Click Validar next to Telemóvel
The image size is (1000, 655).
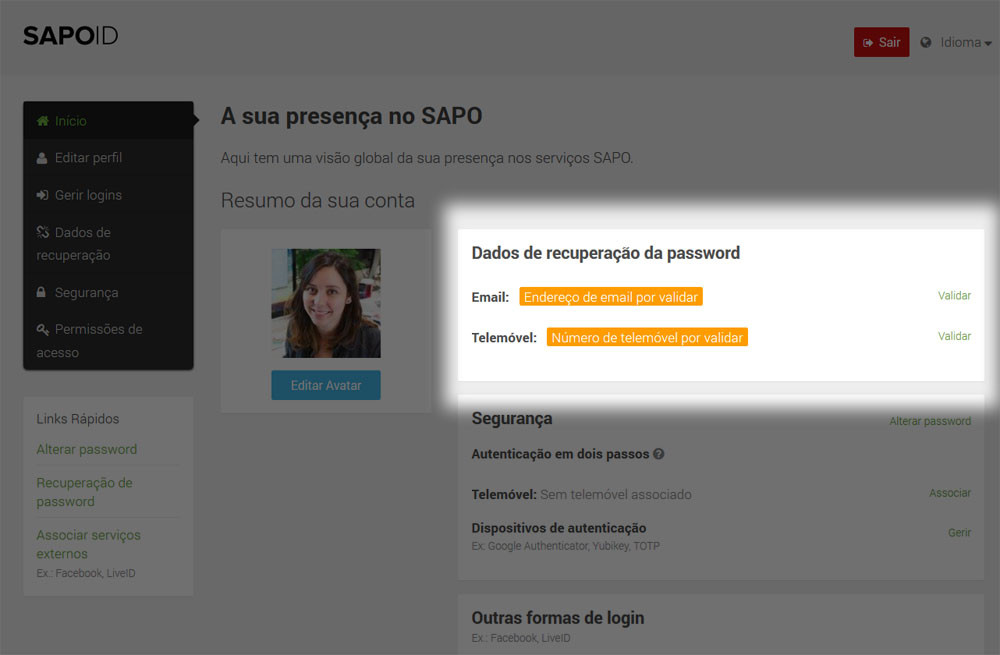coord(953,336)
